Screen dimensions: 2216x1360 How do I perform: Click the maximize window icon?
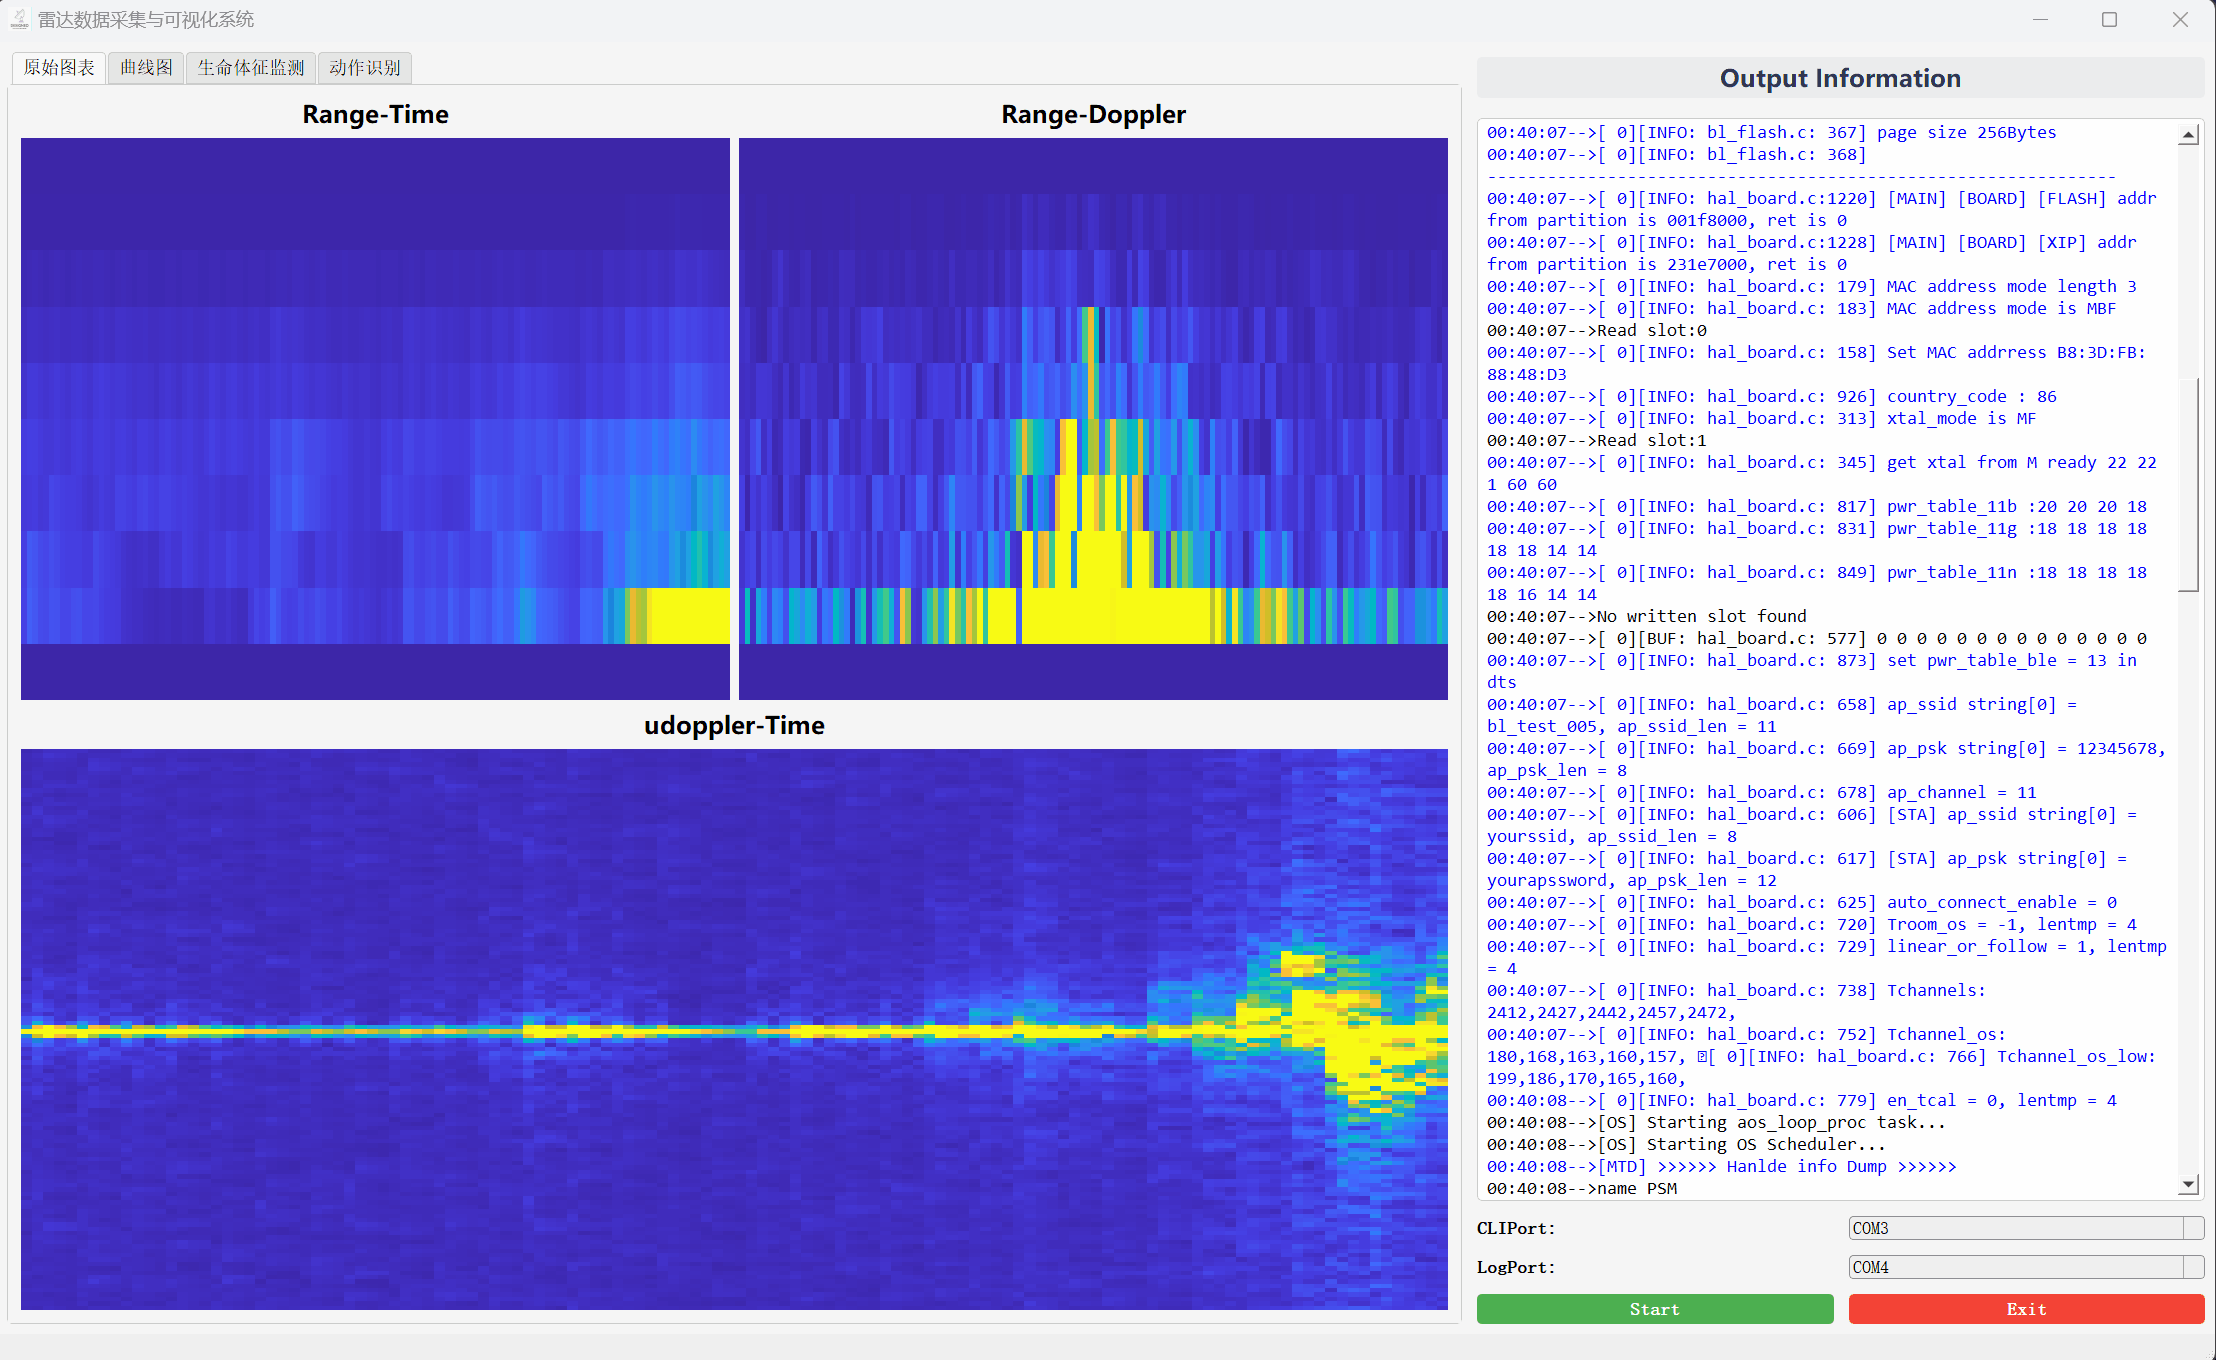coord(2110,19)
